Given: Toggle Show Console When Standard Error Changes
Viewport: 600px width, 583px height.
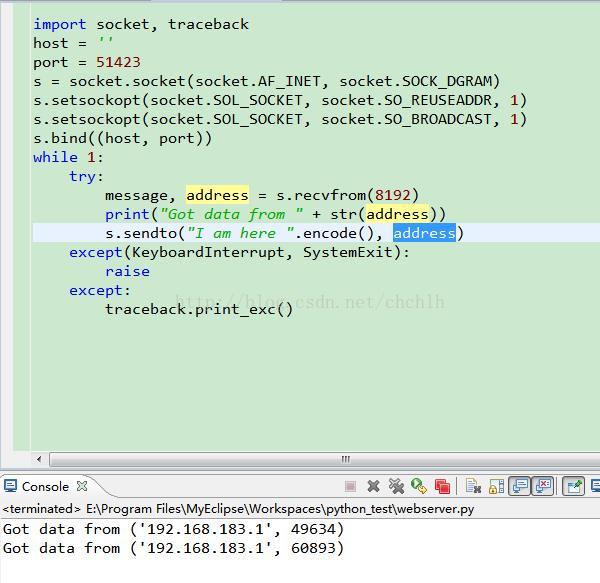Looking at the screenshot, I should point(542,486).
